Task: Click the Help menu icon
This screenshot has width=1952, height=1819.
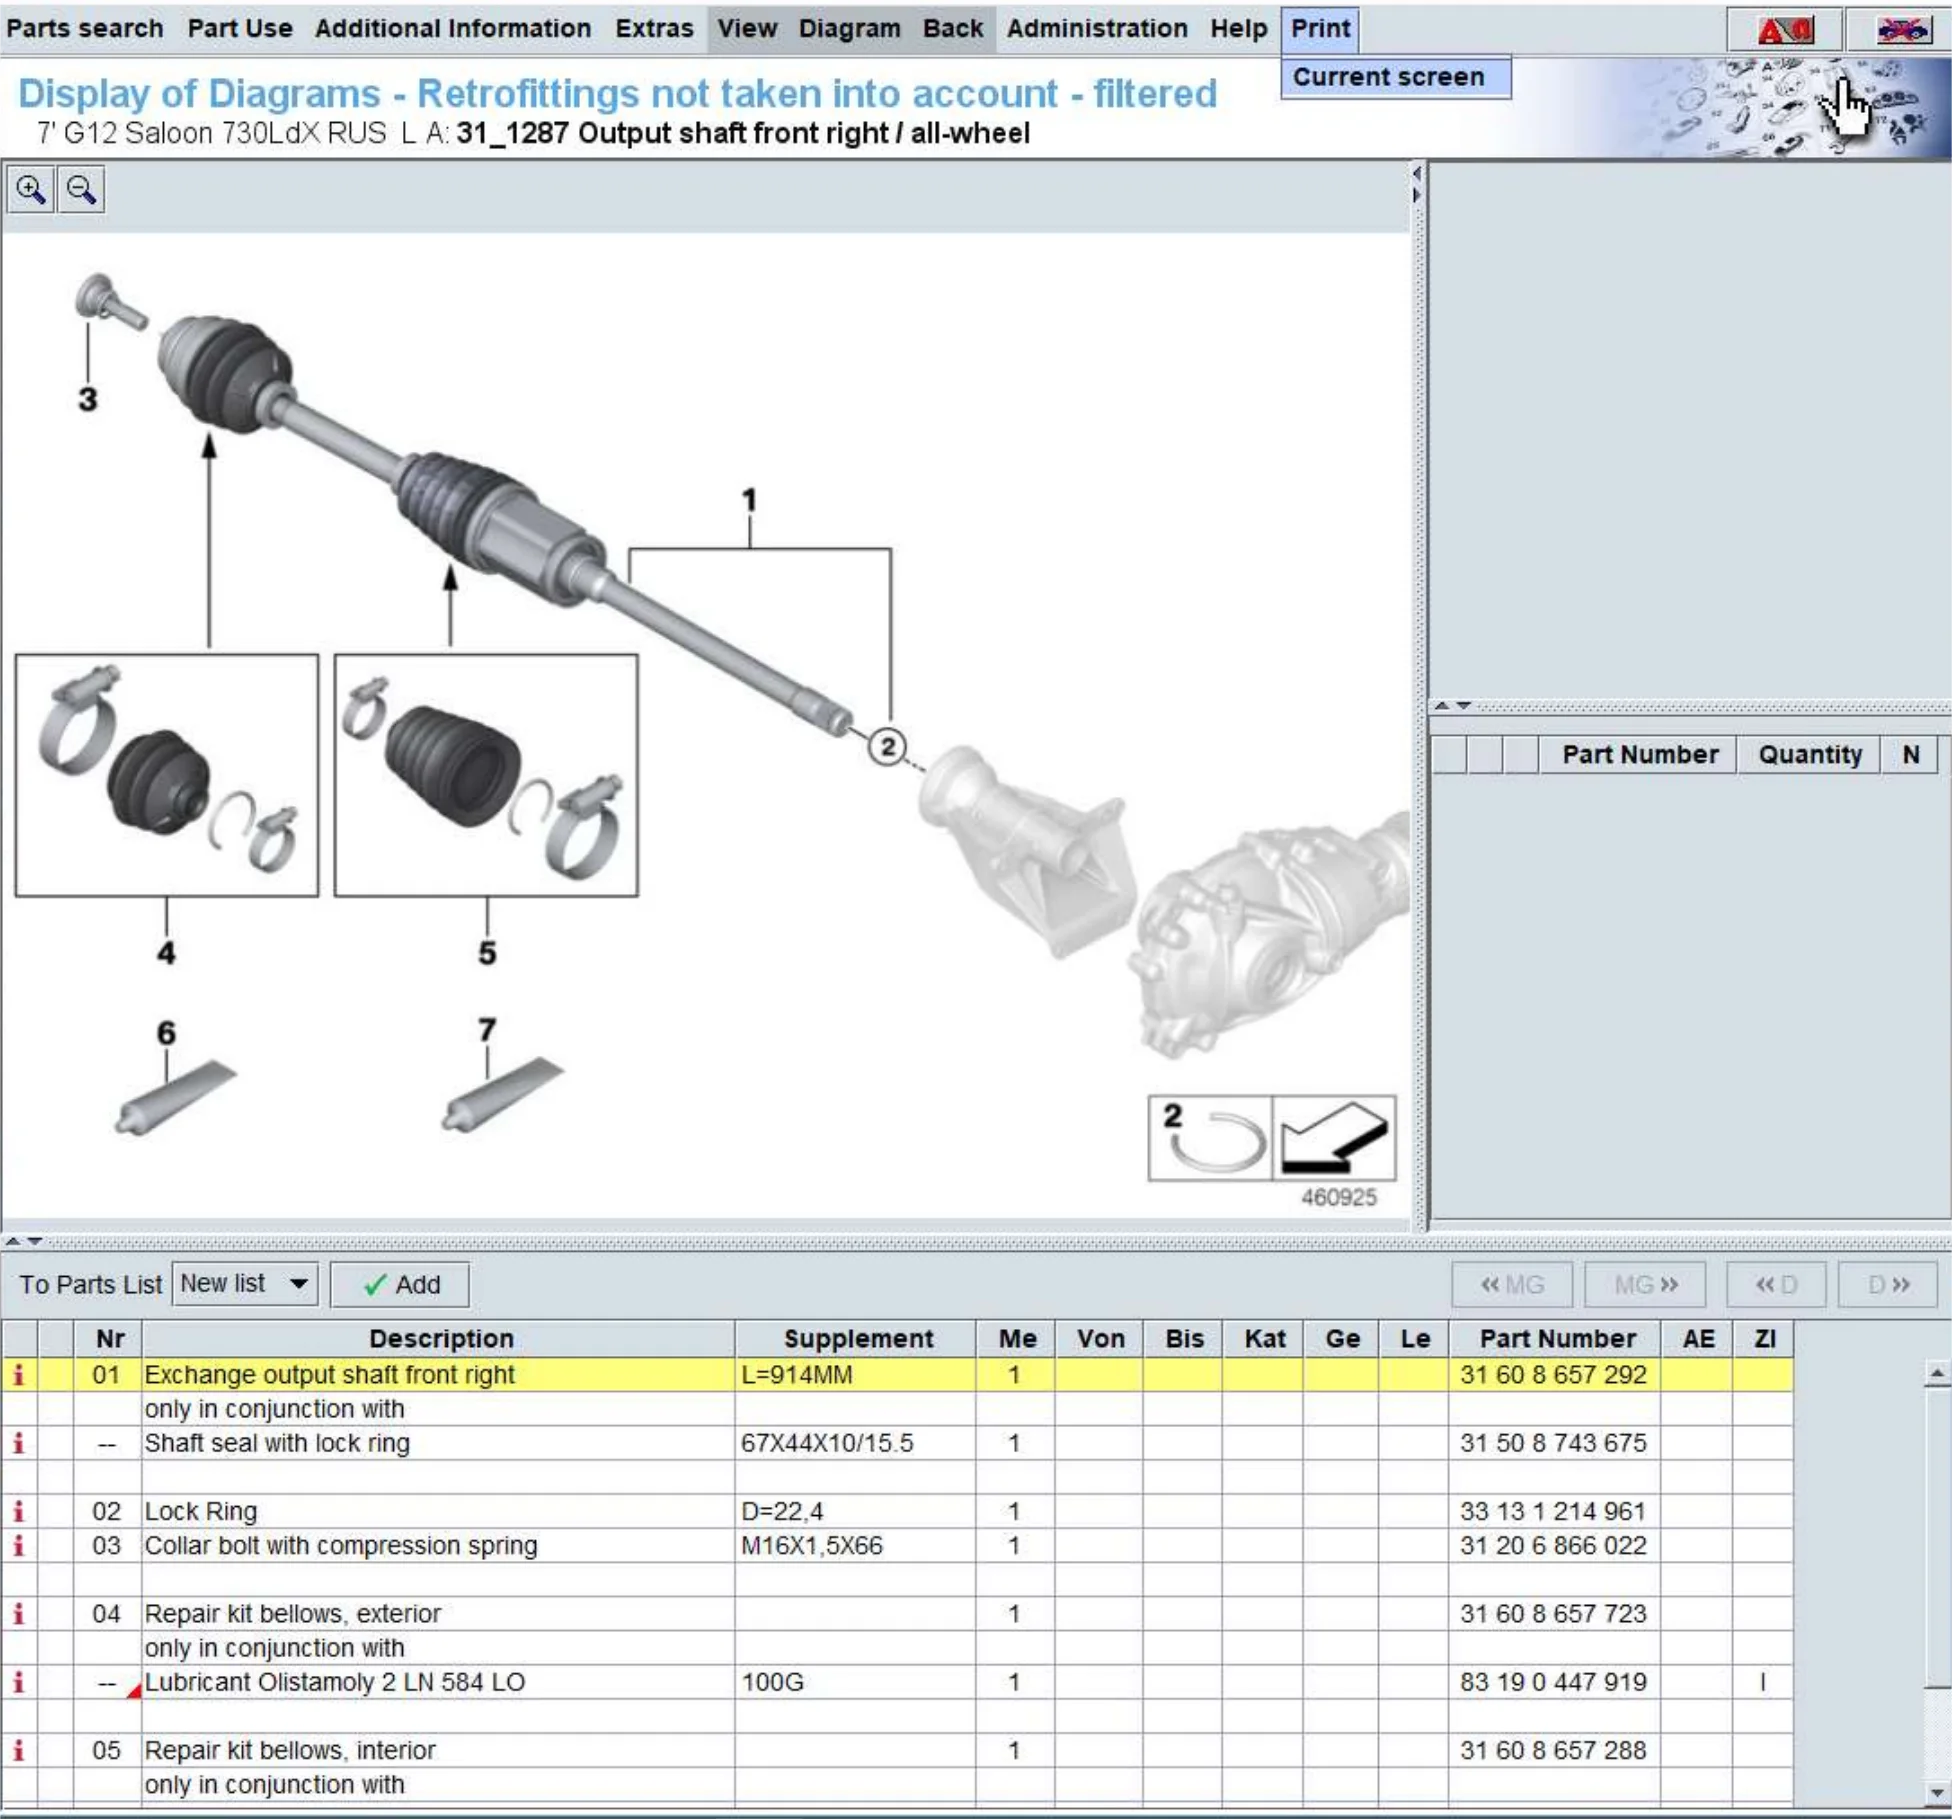Action: click(1239, 26)
